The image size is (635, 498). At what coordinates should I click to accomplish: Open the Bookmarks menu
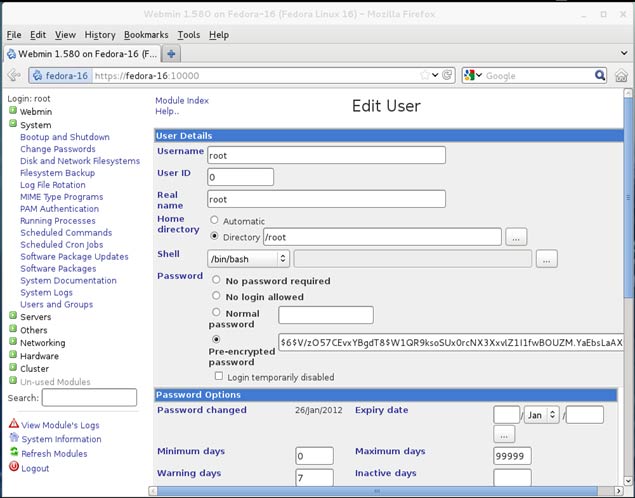coord(146,35)
